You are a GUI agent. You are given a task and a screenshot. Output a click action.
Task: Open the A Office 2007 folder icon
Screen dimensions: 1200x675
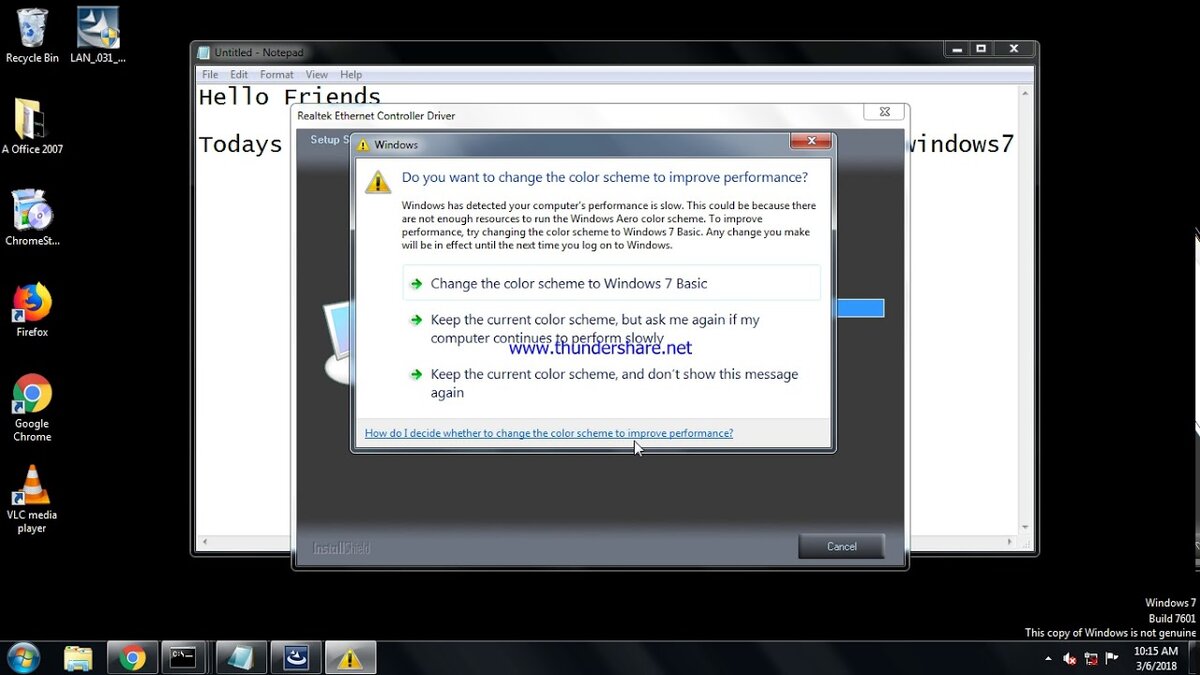pyautogui.click(x=32, y=126)
